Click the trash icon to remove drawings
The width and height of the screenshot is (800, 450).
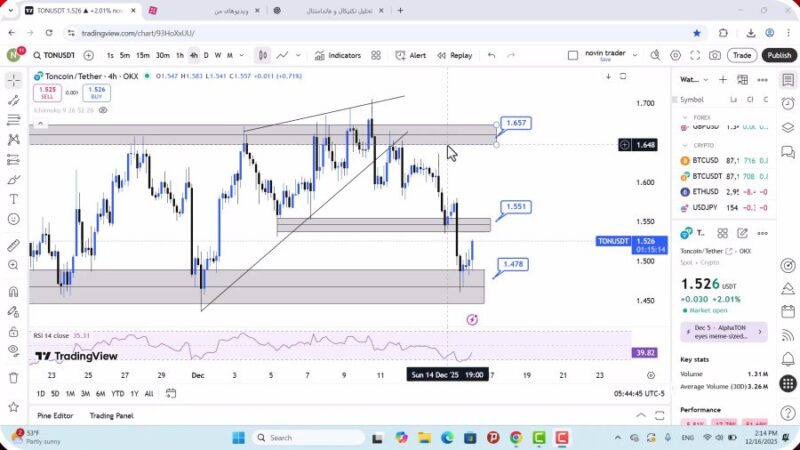pos(13,377)
